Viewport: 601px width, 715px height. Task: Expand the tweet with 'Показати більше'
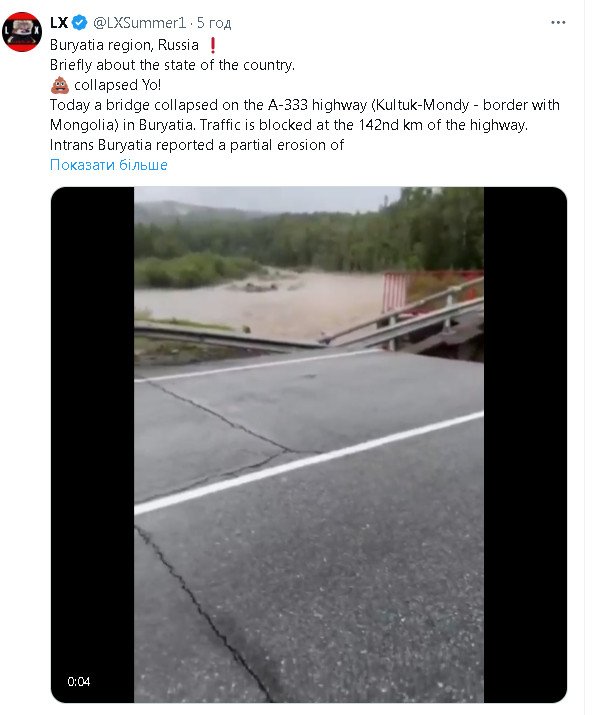109,165
